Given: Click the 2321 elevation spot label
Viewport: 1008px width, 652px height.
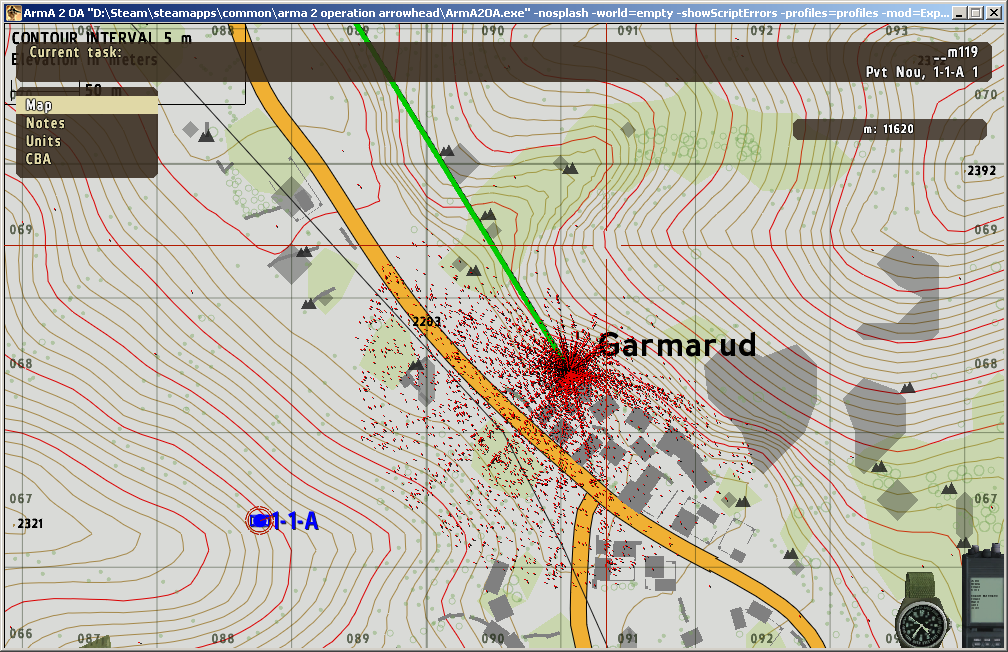Looking at the screenshot, I should click(x=30, y=523).
